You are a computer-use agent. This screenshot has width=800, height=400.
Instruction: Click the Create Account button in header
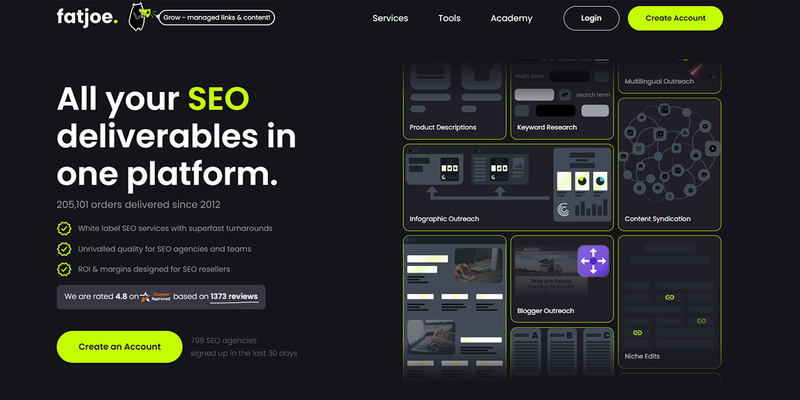(676, 18)
